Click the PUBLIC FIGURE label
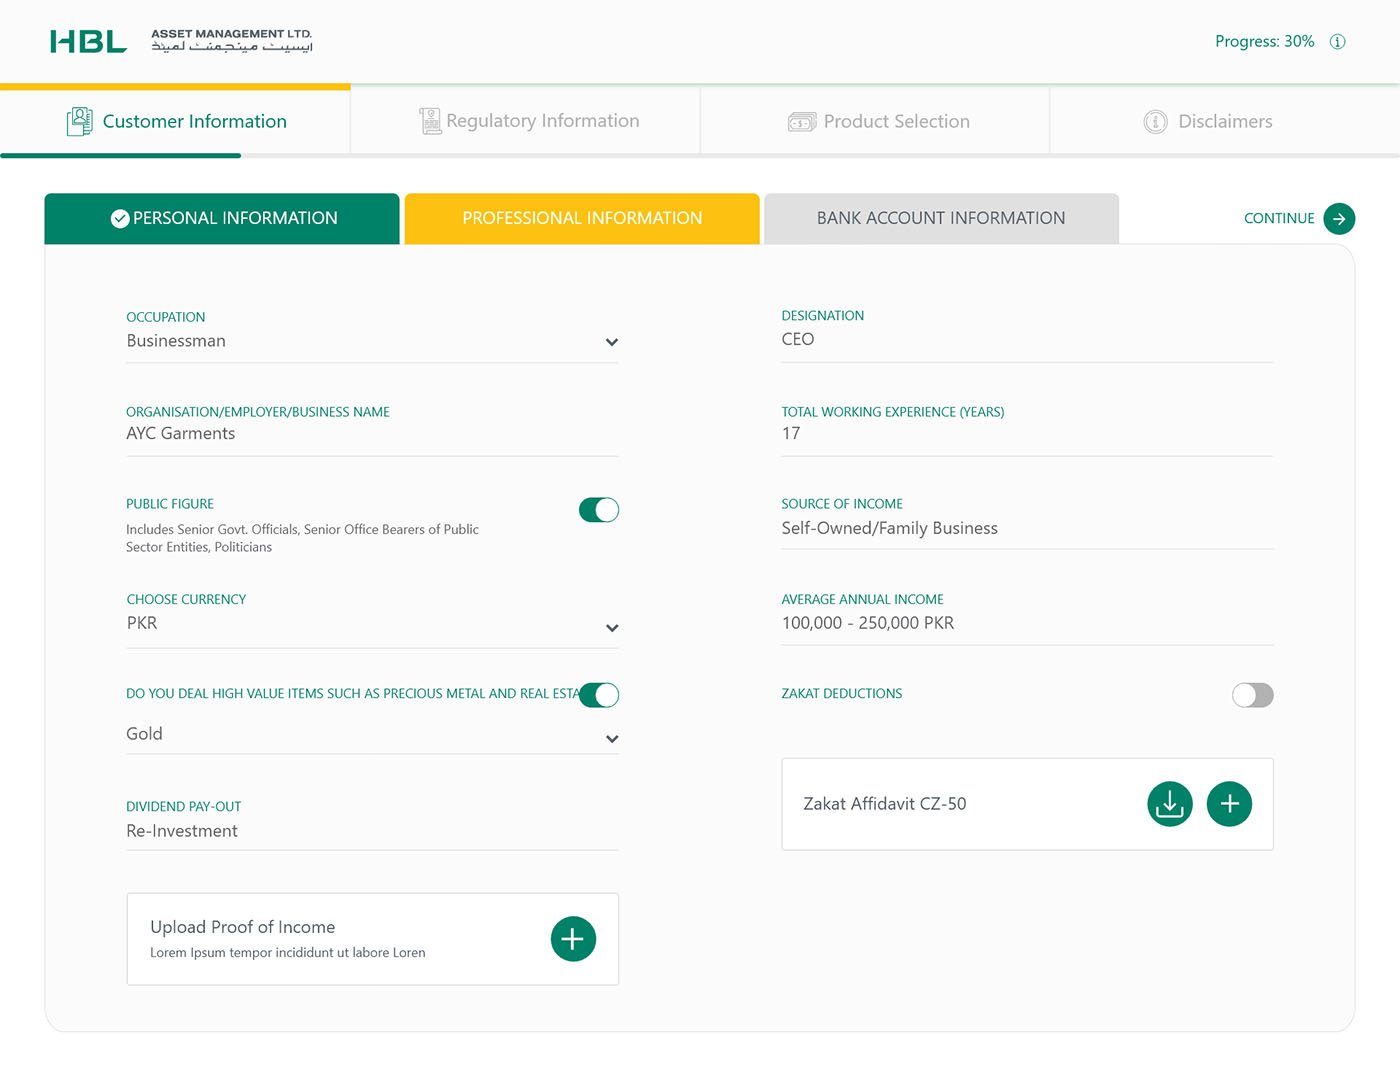Viewport: 1400px width, 1073px height. pyautogui.click(x=170, y=504)
